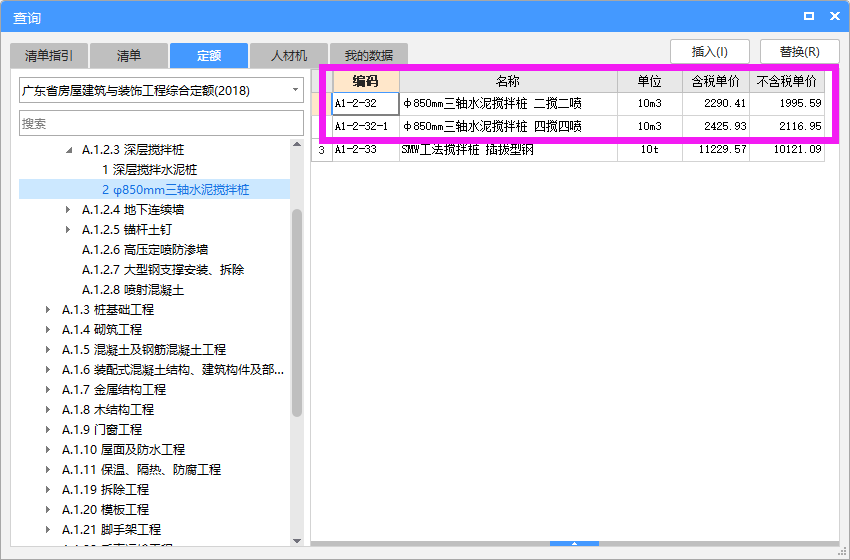Image resolution: width=850 pixels, height=560 pixels.
Task: Click the 名称 column header
Action: (x=508, y=81)
